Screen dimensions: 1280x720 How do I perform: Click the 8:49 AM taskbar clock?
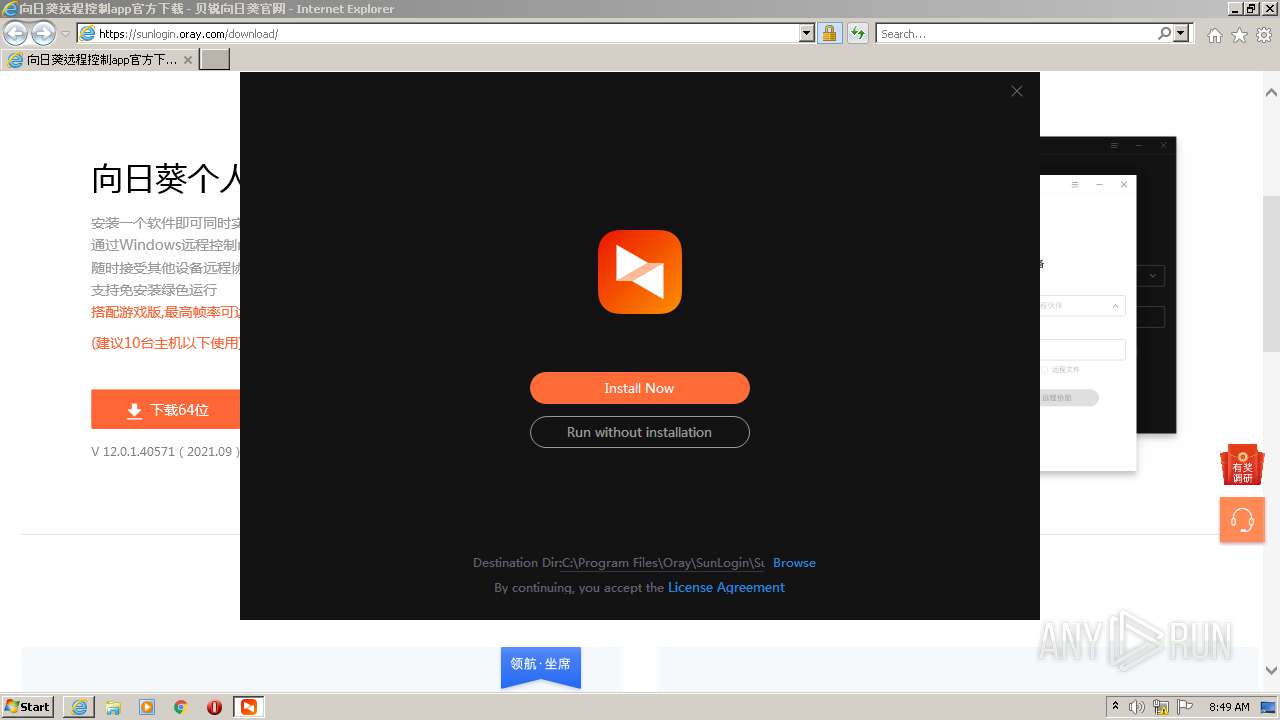point(1229,707)
